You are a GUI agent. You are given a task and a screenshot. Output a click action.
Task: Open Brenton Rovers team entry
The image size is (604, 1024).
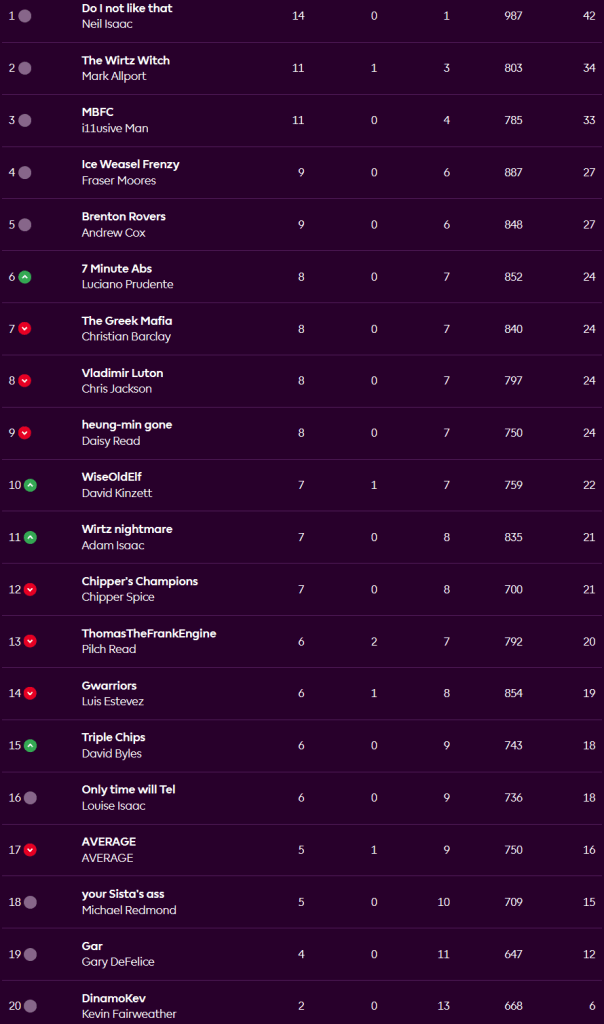[124, 216]
